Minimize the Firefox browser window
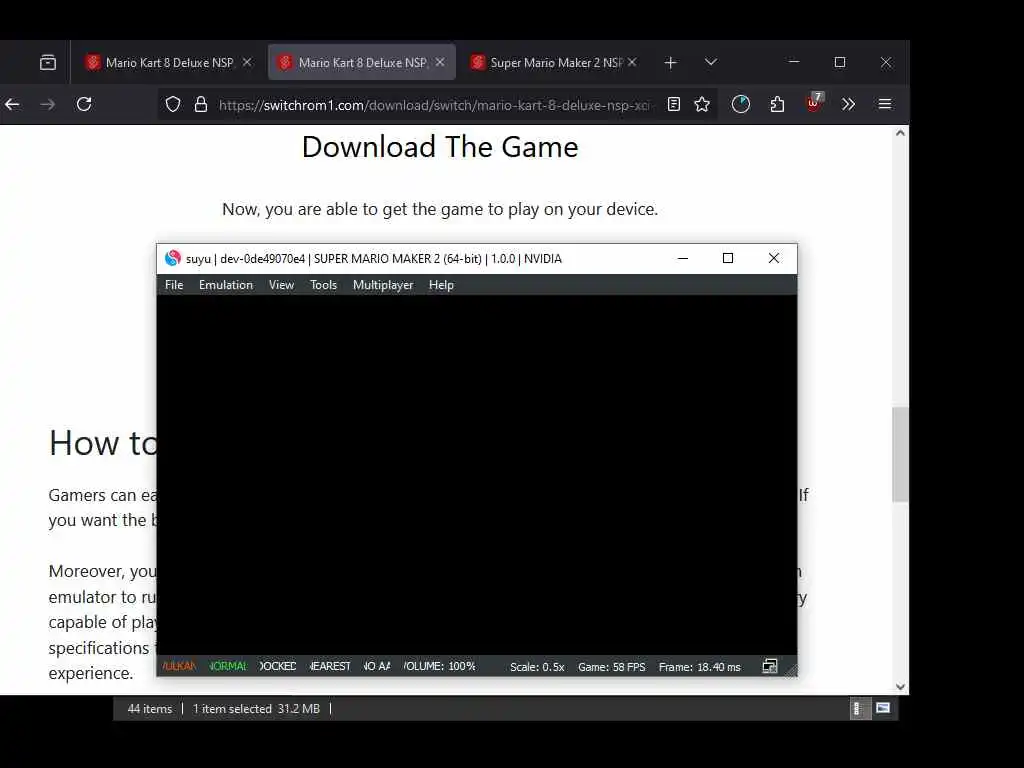 coord(794,62)
